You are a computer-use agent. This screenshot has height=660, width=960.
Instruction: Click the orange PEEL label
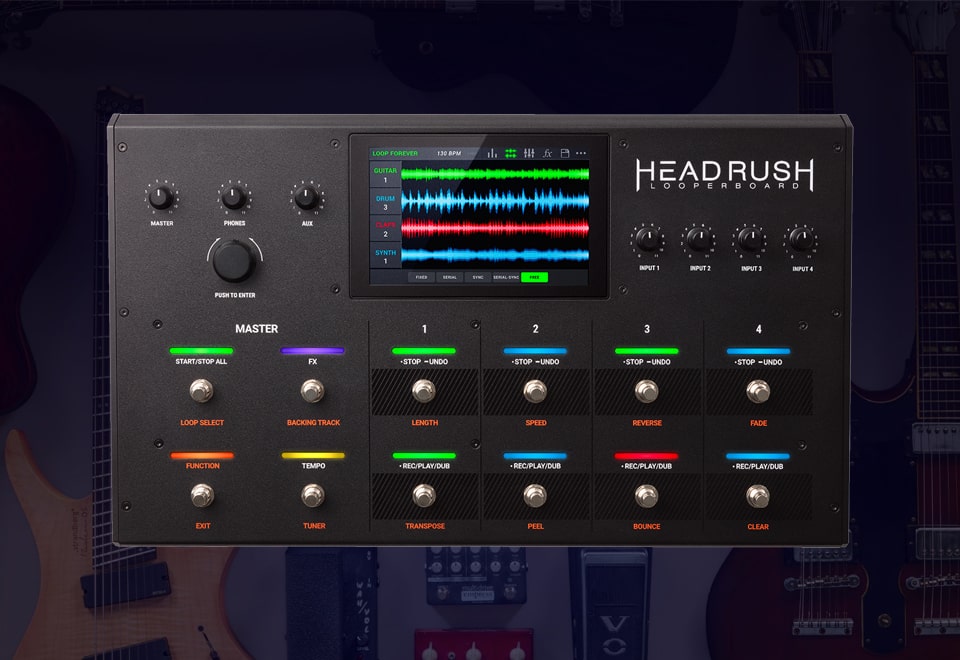536,526
